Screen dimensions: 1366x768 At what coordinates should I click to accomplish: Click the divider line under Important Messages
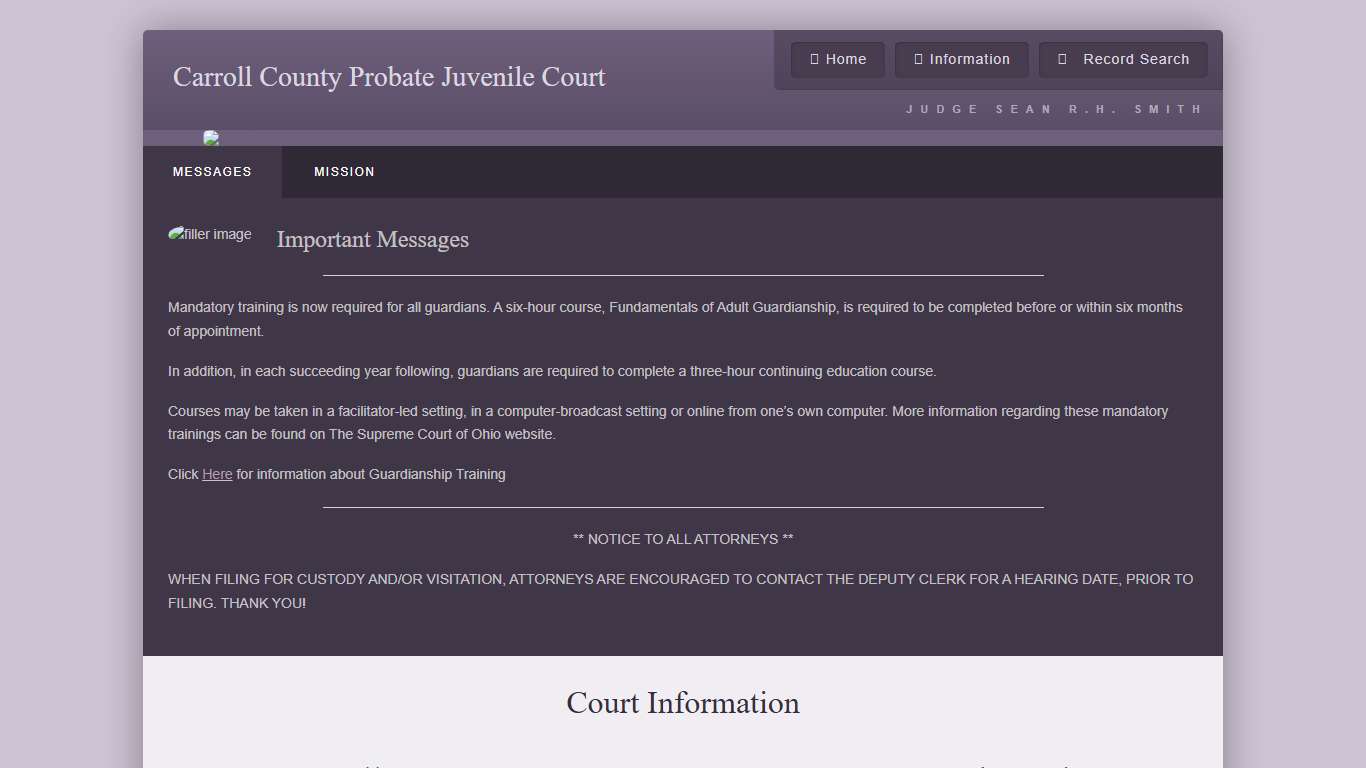click(x=683, y=272)
